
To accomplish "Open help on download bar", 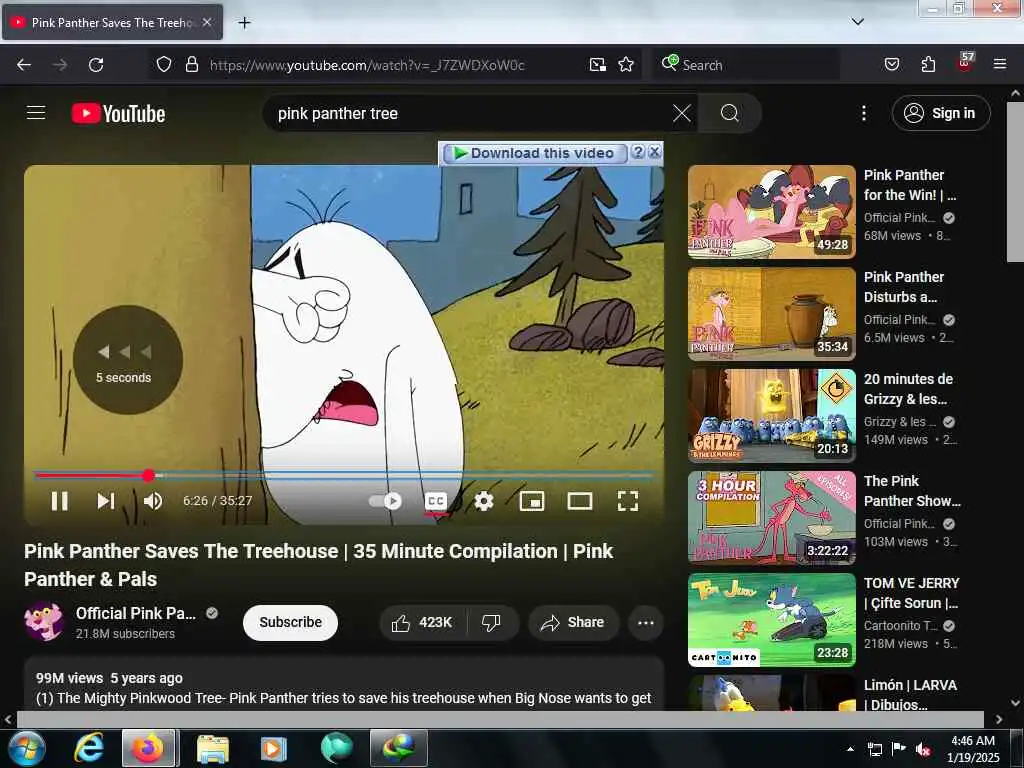I will tap(638, 152).
